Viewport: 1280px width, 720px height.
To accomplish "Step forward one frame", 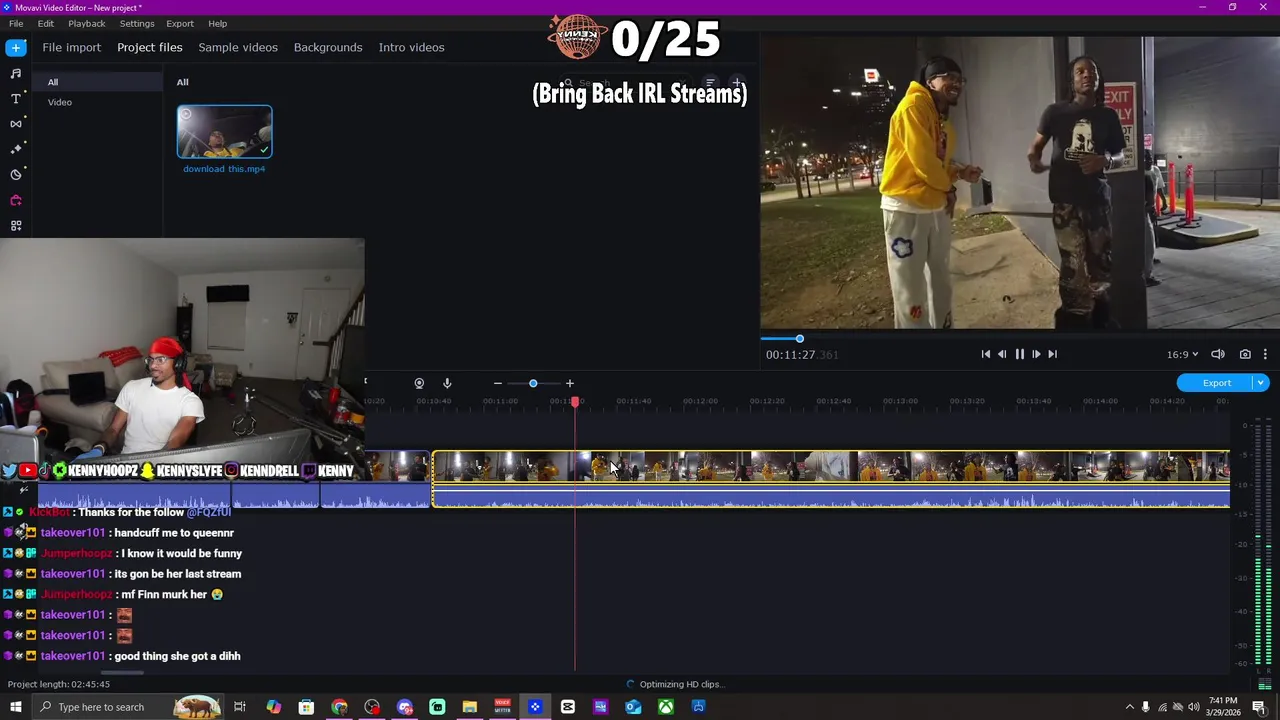I will point(1036,354).
